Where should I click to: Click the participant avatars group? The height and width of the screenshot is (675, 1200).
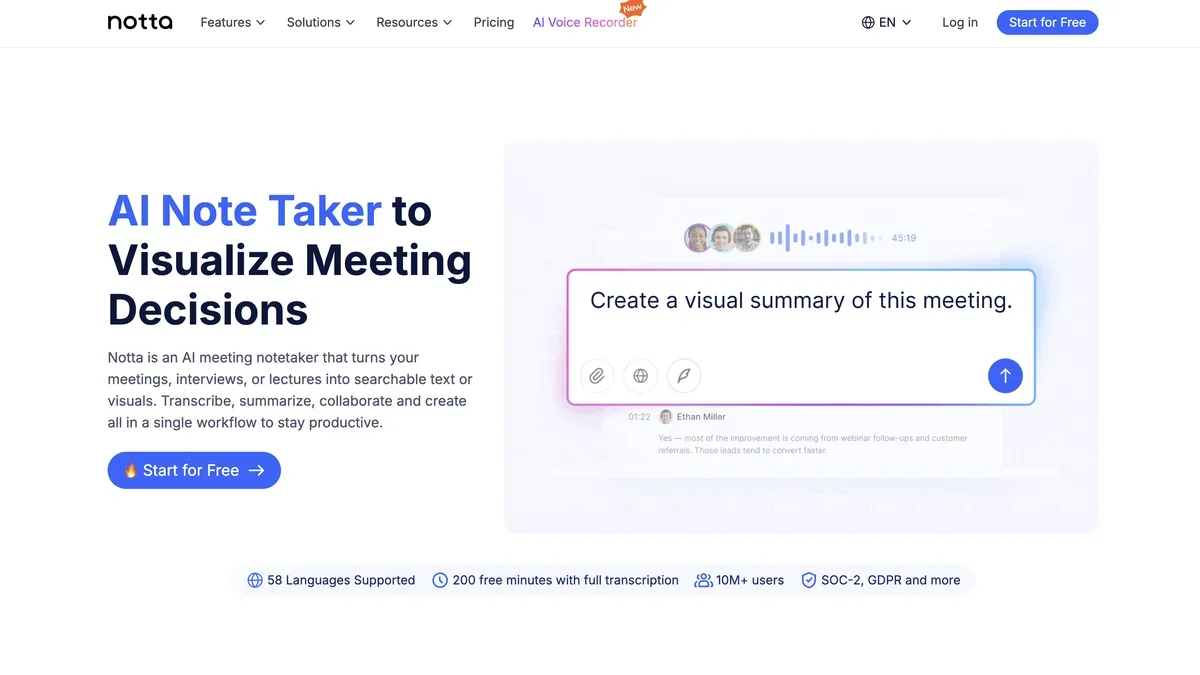[722, 238]
